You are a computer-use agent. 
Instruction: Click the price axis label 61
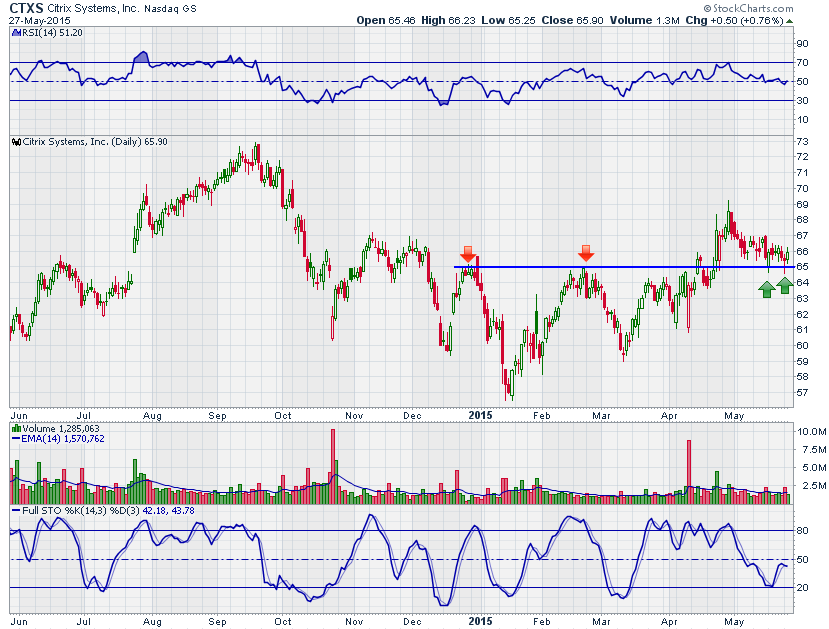click(x=802, y=330)
